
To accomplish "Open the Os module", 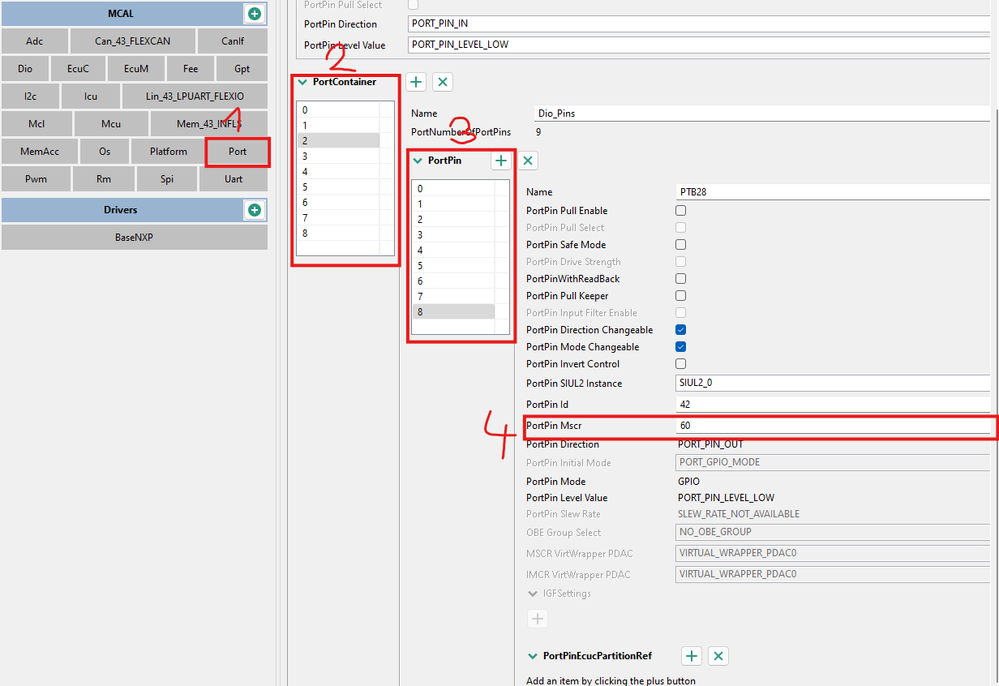I will tap(104, 152).
